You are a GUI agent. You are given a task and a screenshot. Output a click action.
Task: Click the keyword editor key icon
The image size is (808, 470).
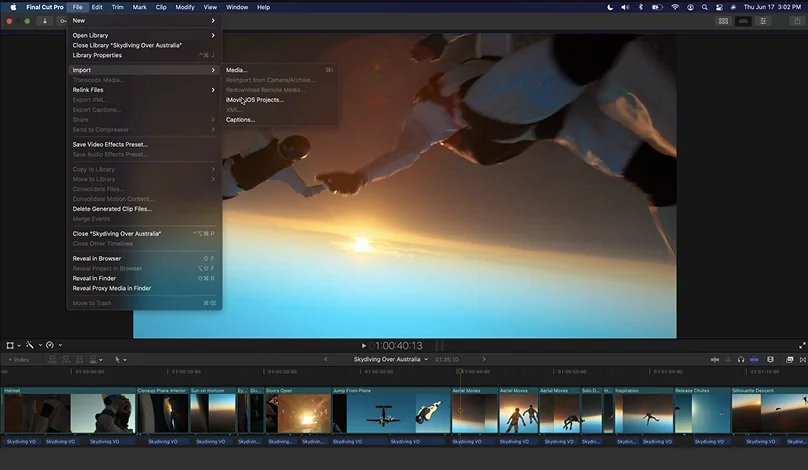63,21
